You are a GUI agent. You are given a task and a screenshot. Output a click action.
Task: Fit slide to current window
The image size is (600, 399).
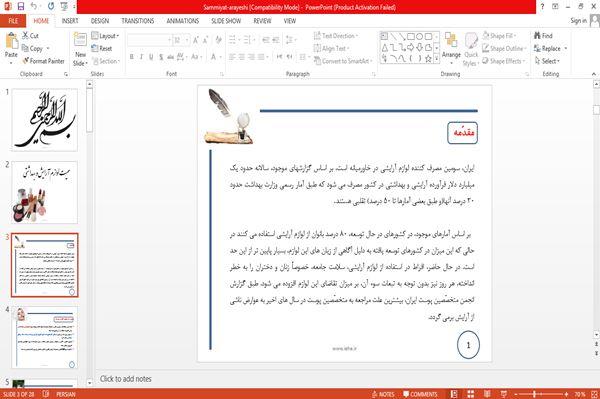tap(595, 394)
